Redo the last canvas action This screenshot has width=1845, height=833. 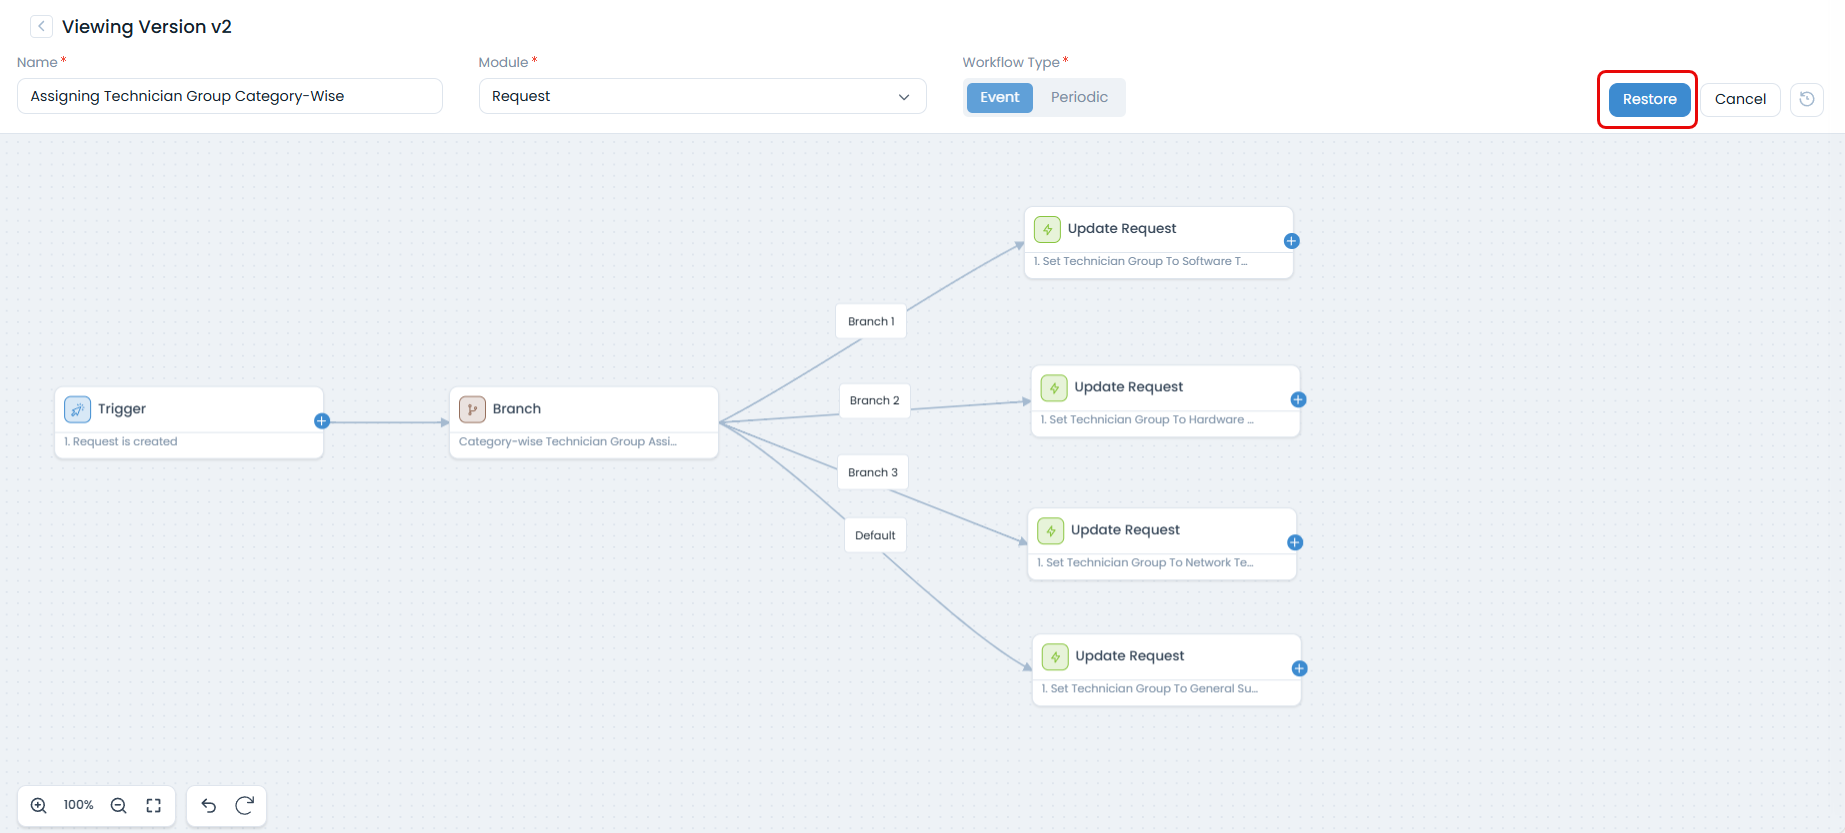point(244,806)
